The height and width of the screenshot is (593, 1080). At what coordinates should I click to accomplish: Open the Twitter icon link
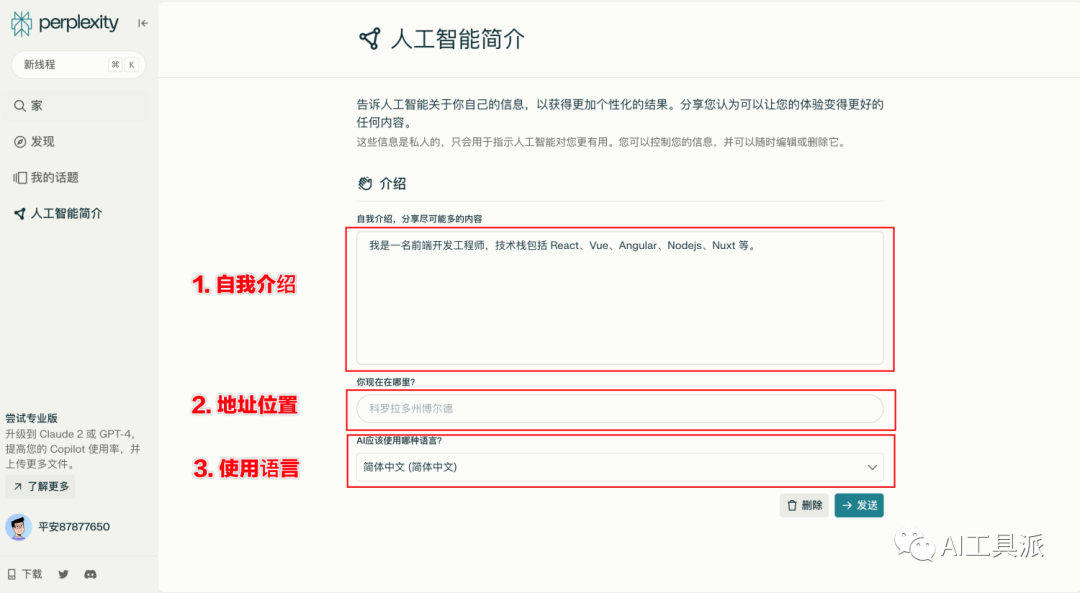tap(63, 574)
